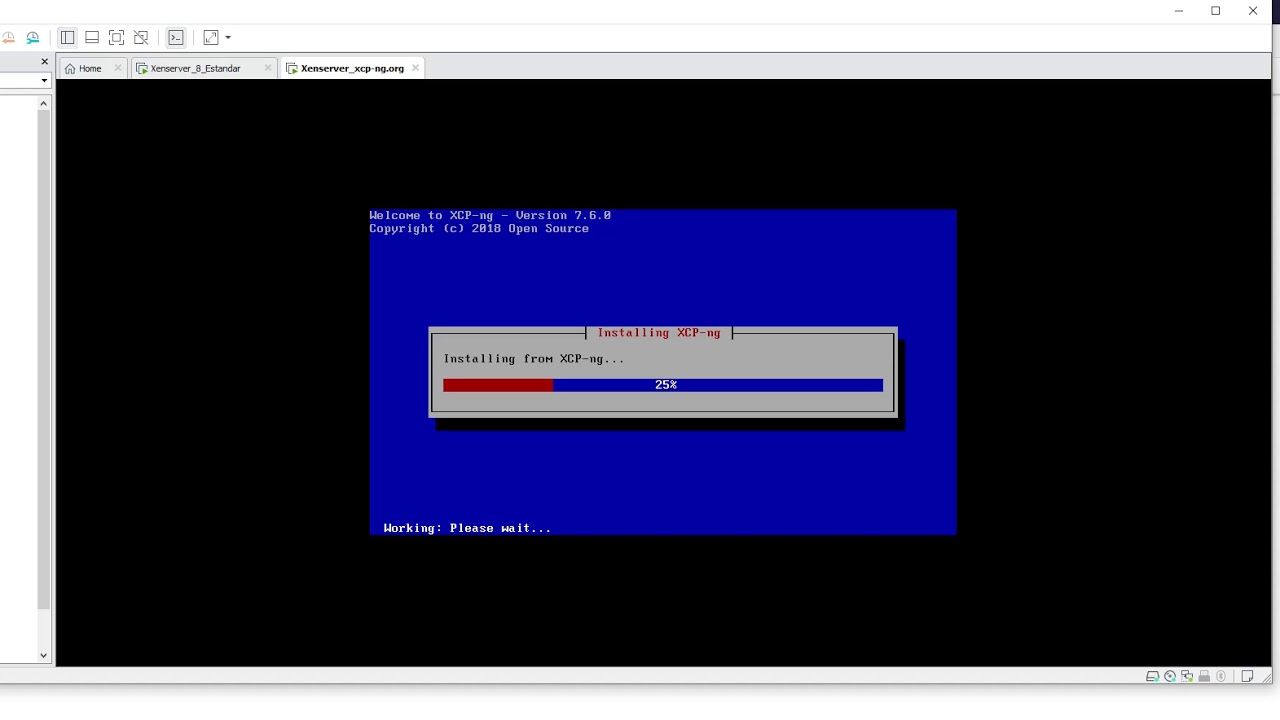
Task: Click the USB controller status icon
Action: [1204, 676]
